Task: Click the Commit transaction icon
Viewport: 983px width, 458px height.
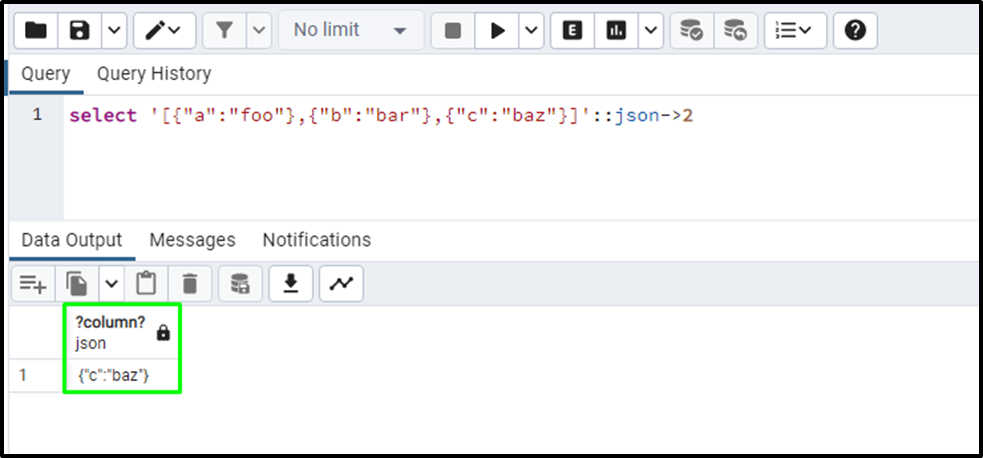Action: pyautogui.click(x=691, y=31)
